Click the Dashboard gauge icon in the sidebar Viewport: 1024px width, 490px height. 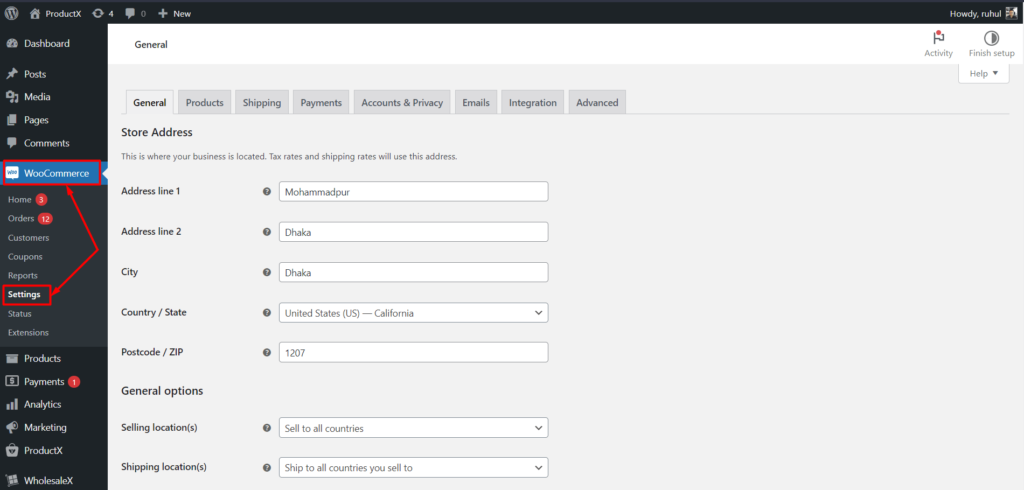pyautogui.click(x=12, y=44)
